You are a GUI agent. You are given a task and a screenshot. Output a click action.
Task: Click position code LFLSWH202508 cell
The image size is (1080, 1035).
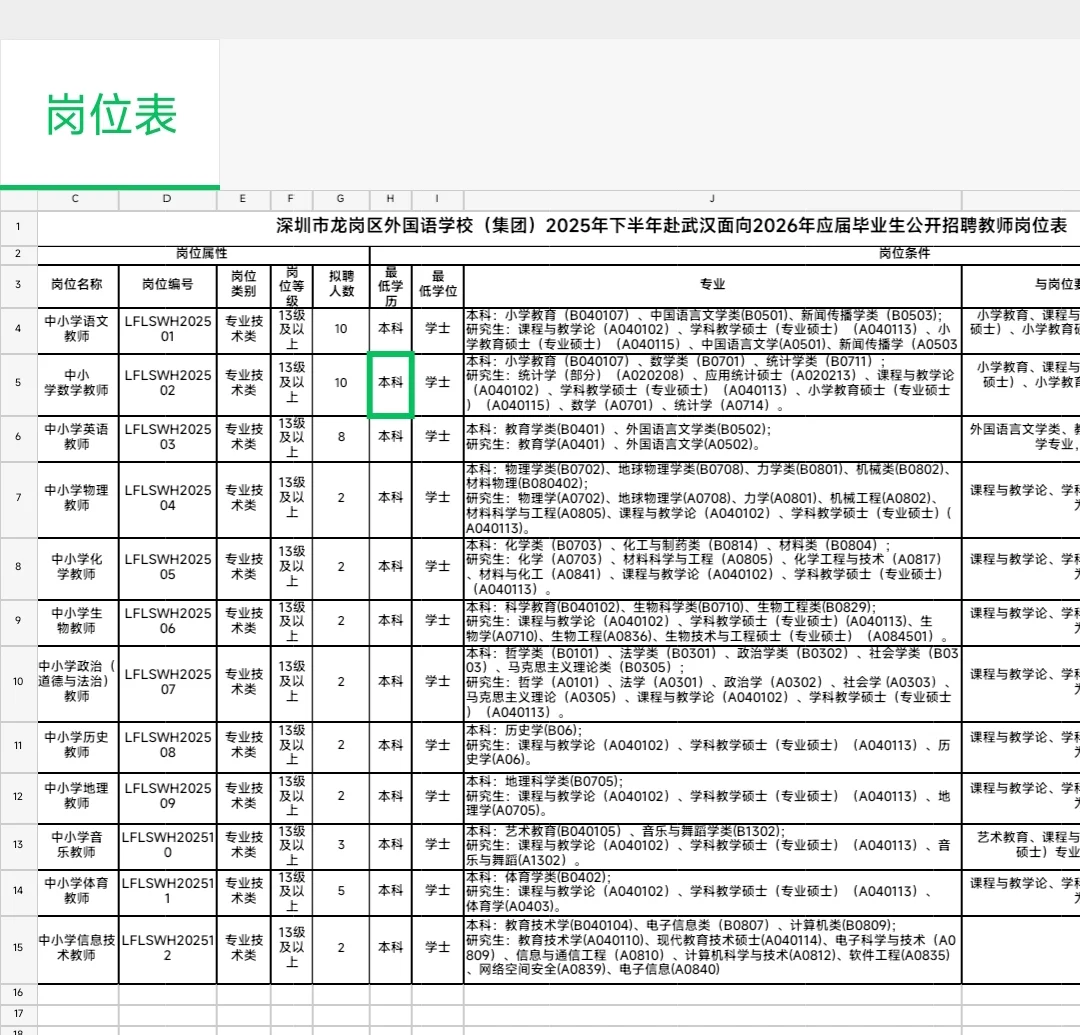tap(167, 746)
